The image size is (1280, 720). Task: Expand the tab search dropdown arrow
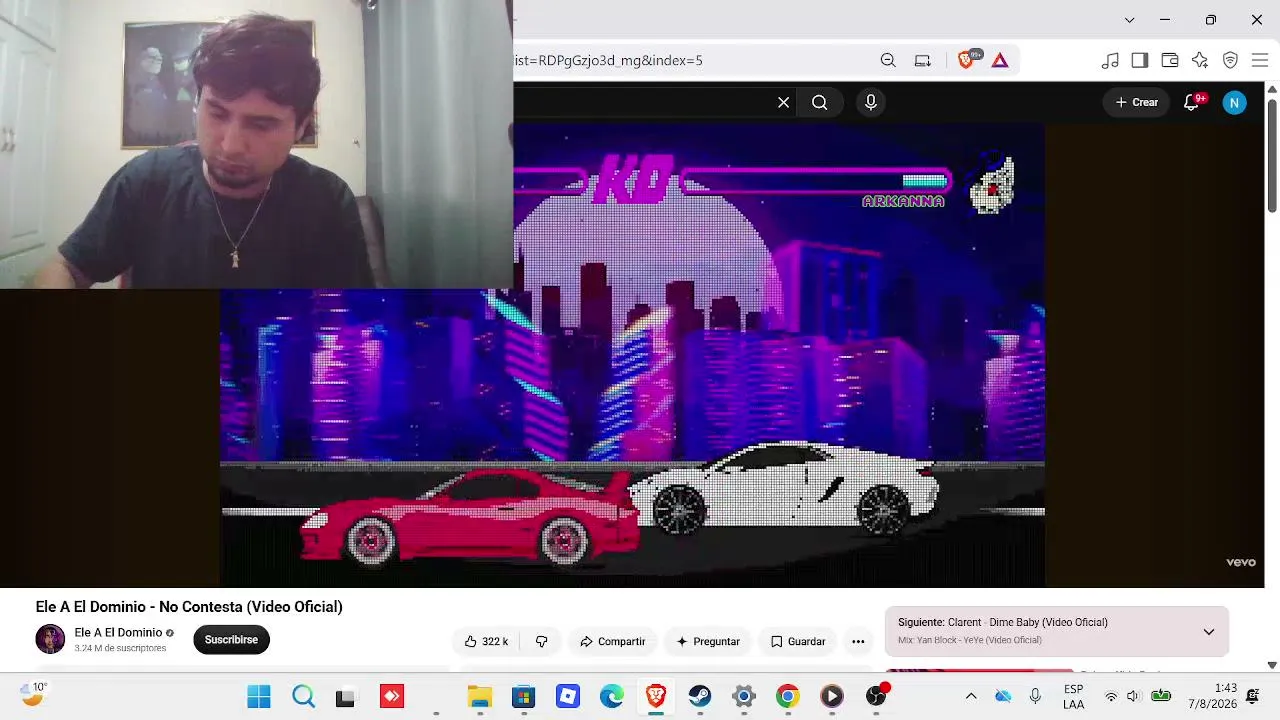(1129, 20)
